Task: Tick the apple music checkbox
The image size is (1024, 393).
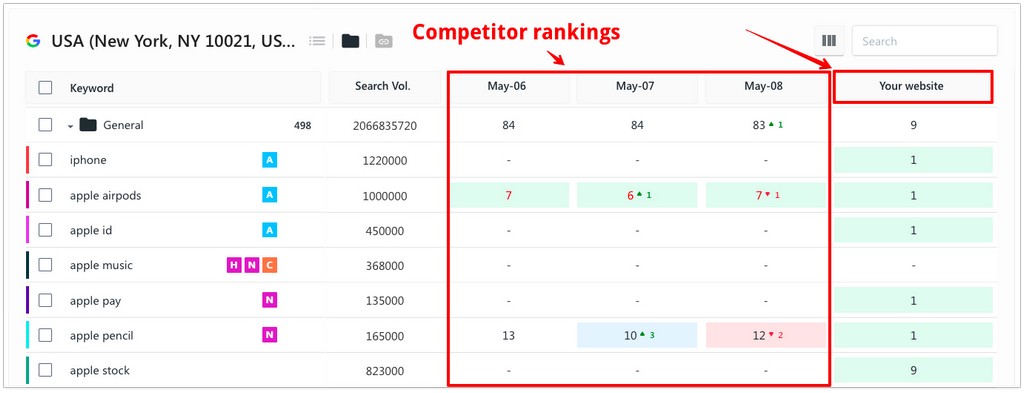Action: click(45, 265)
